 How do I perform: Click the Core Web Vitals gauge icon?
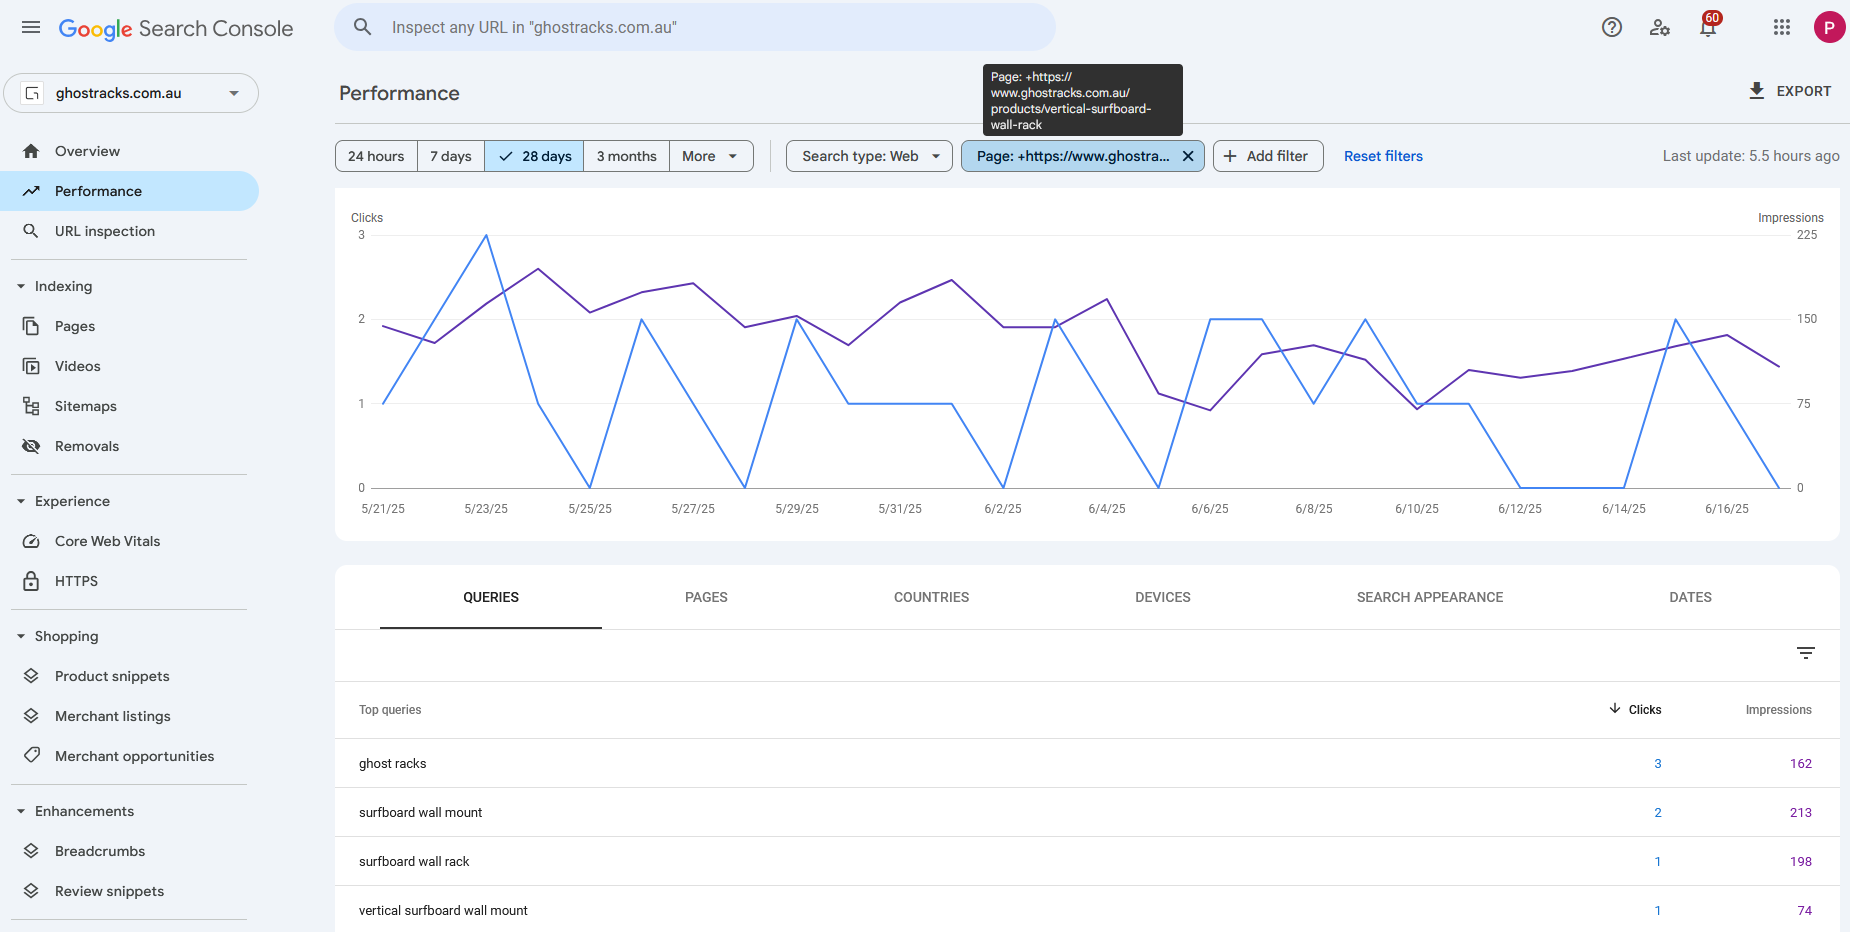click(31, 541)
